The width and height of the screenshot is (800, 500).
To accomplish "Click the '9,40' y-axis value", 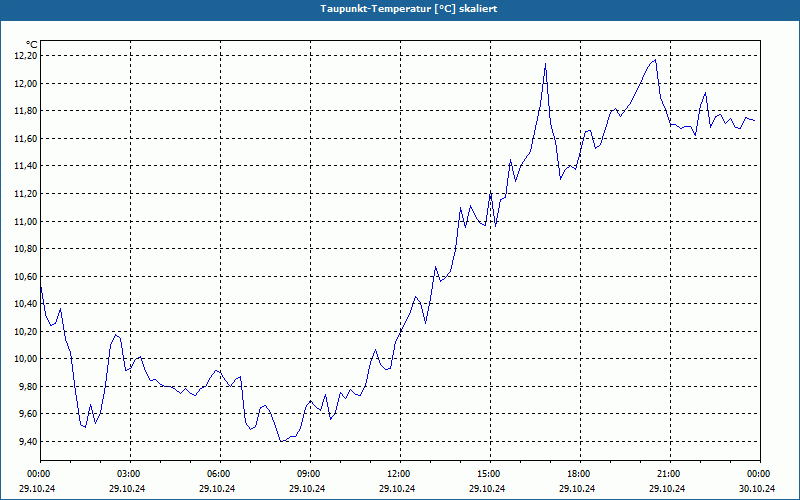I will [27, 441].
